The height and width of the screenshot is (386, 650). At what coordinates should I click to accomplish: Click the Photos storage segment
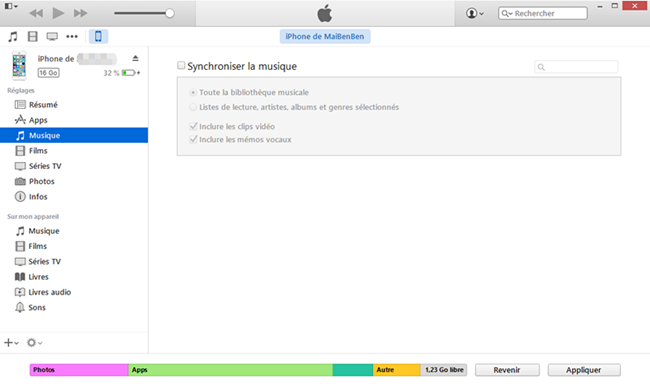point(79,370)
